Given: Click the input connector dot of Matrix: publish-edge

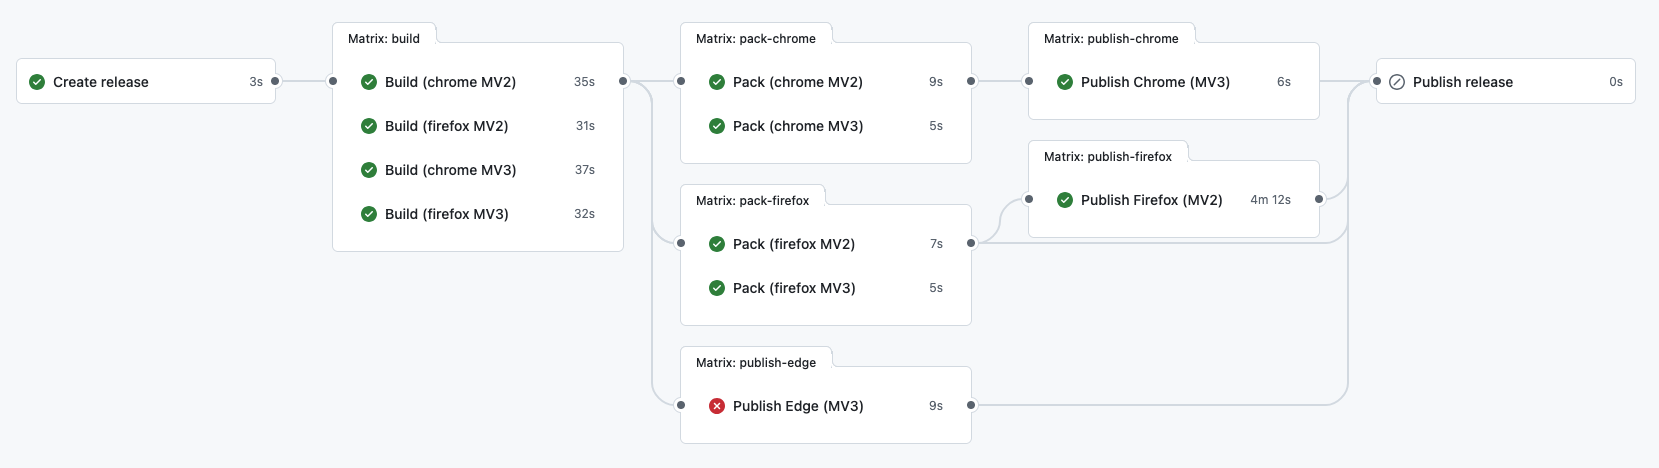Looking at the screenshot, I should click(681, 405).
